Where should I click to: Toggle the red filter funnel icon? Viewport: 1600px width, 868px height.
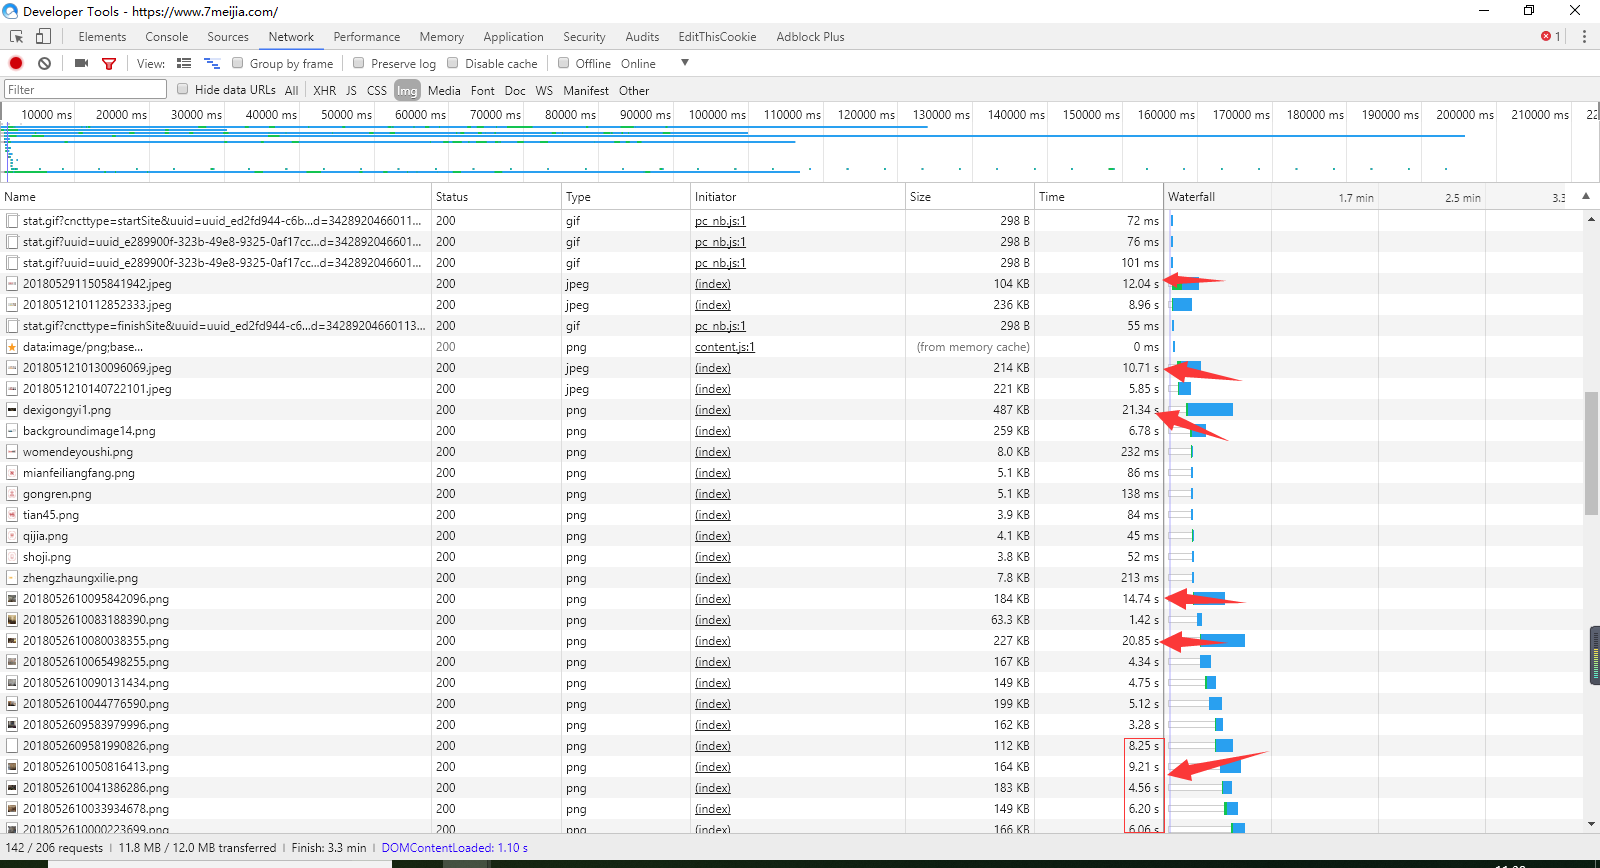109,63
